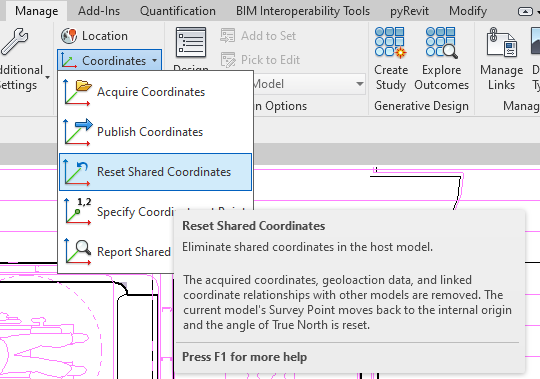The image size is (540, 379).
Task: Choose Publish Coordinates from the menu
Action: coord(156,132)
